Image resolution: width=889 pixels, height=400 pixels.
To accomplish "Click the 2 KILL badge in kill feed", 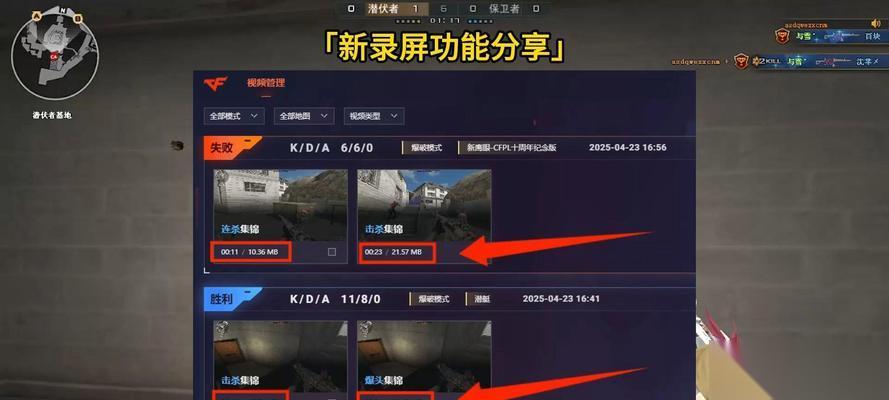I will (766, 61).
